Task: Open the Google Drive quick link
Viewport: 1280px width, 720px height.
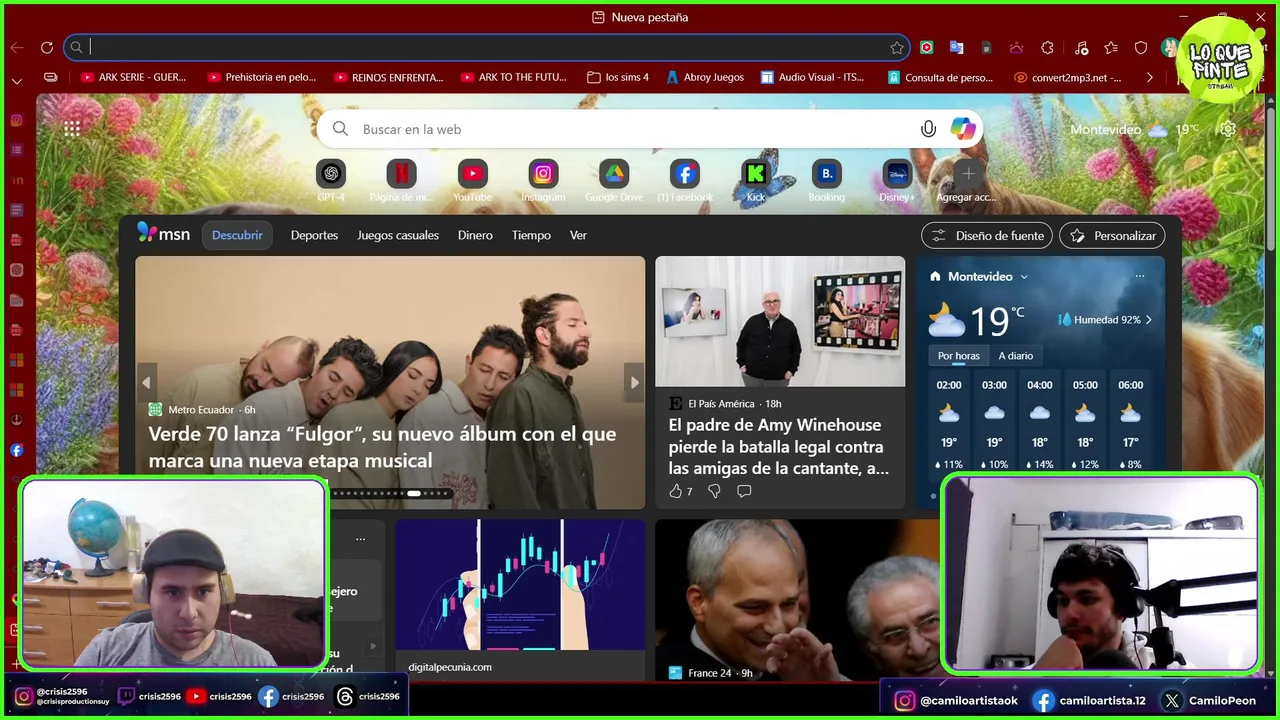Action: [614, 174]
